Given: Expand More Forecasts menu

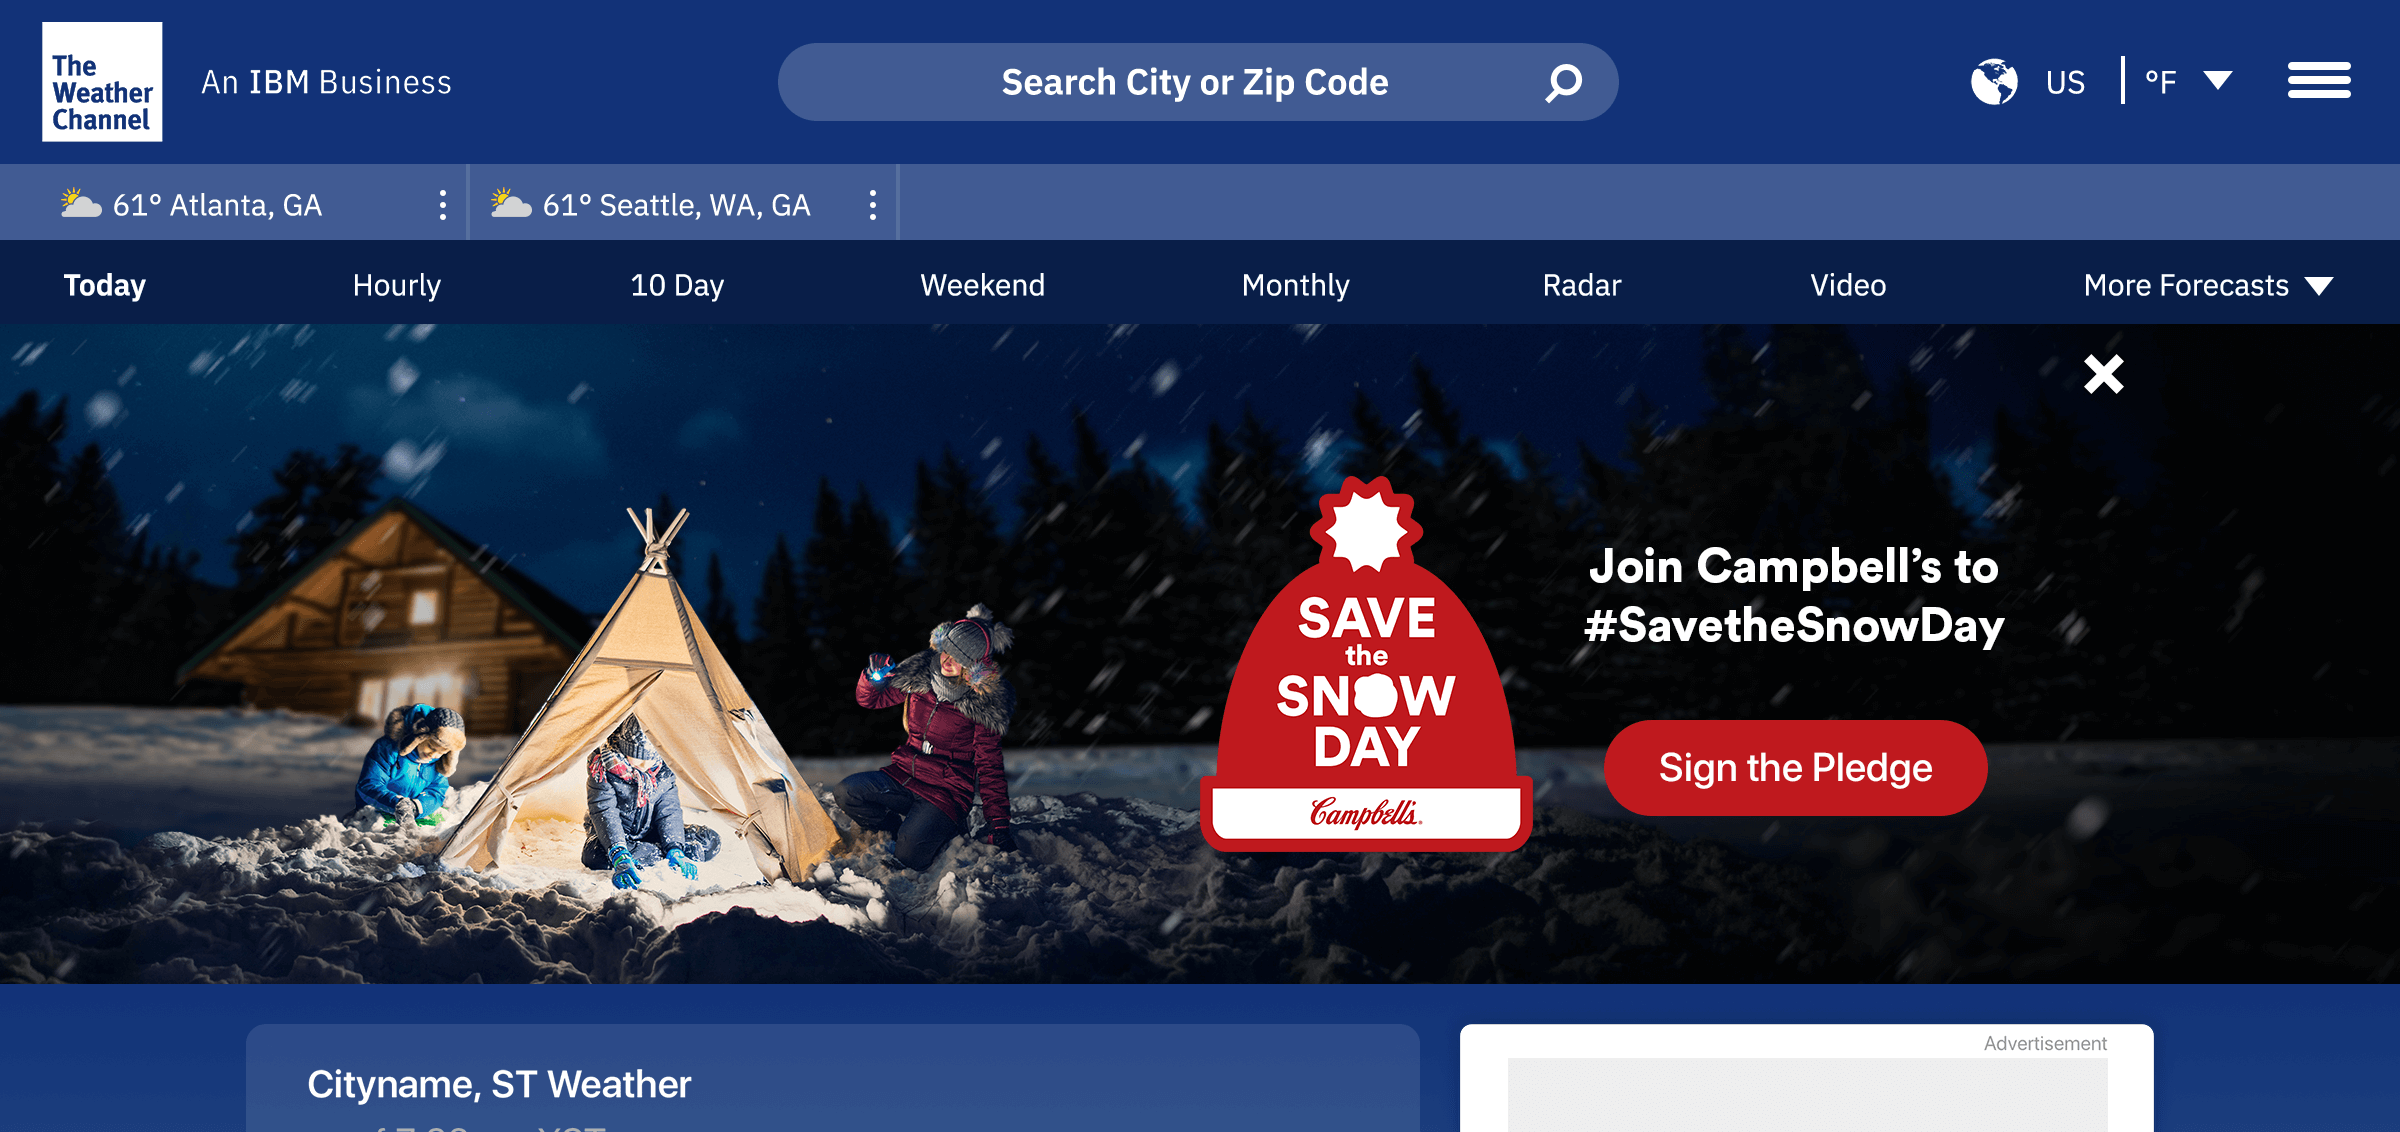Looking at the screenshot, I should coord(2208,286).
